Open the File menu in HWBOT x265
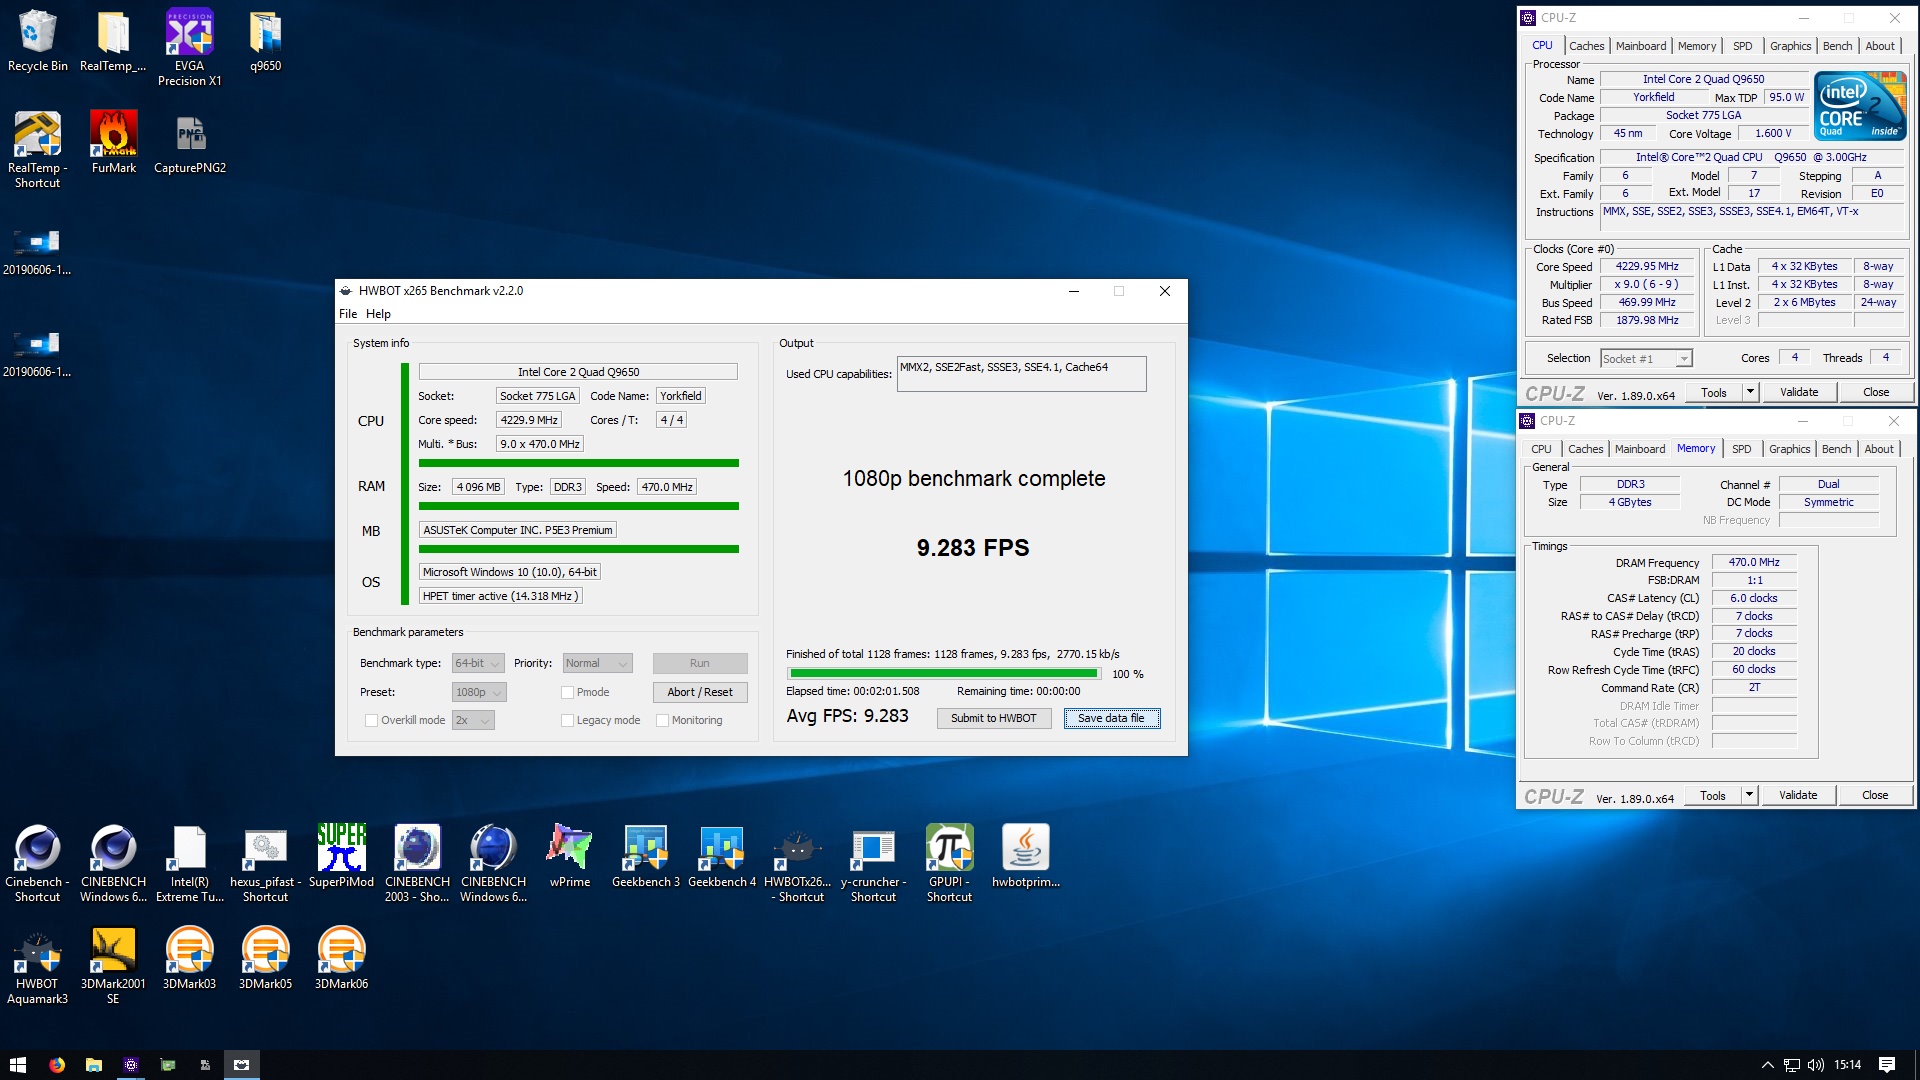 coord(347,314)
